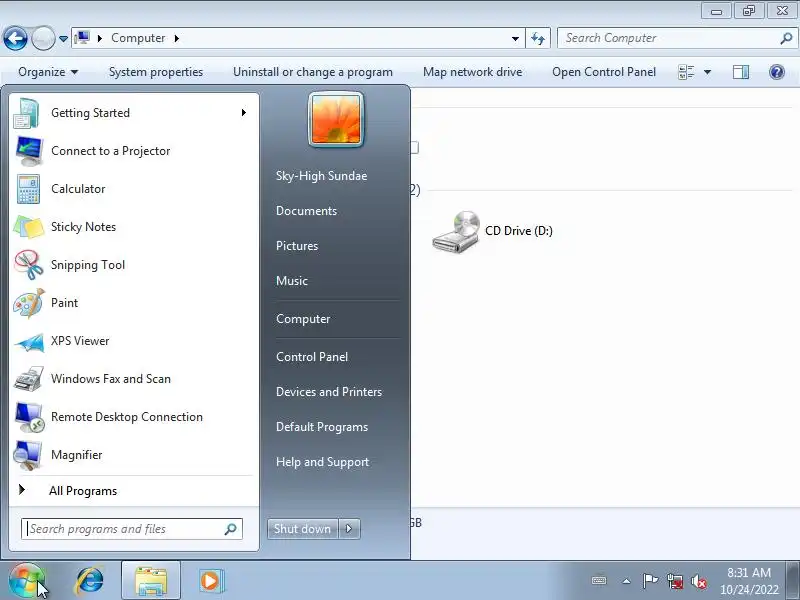Open the view options dropdown arrow
This screenshot has height=600, width=800.
coord(707,72)
